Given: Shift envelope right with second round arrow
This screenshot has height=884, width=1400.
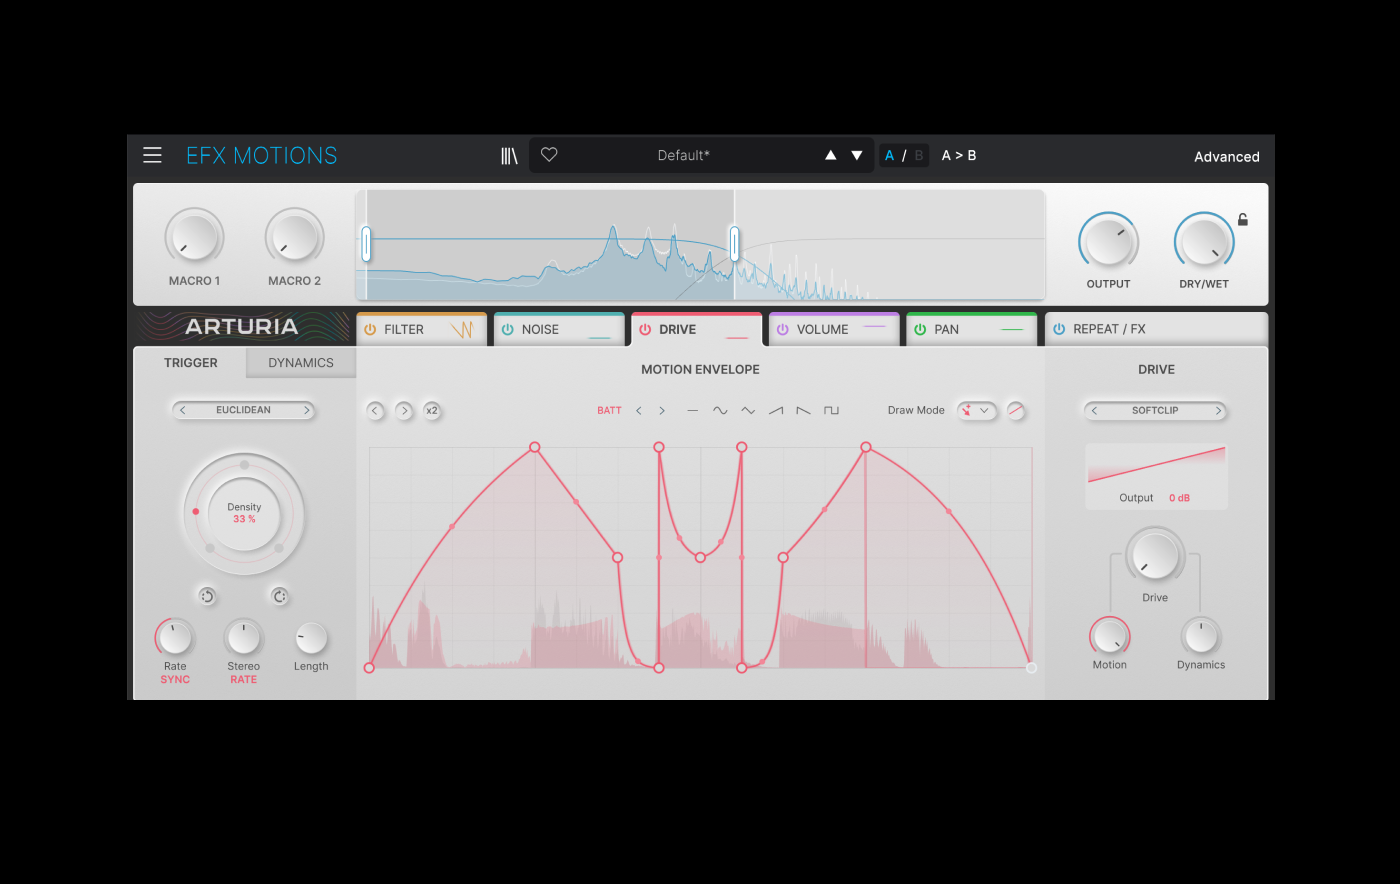Looking at the screenshot, I should (404, 410).
